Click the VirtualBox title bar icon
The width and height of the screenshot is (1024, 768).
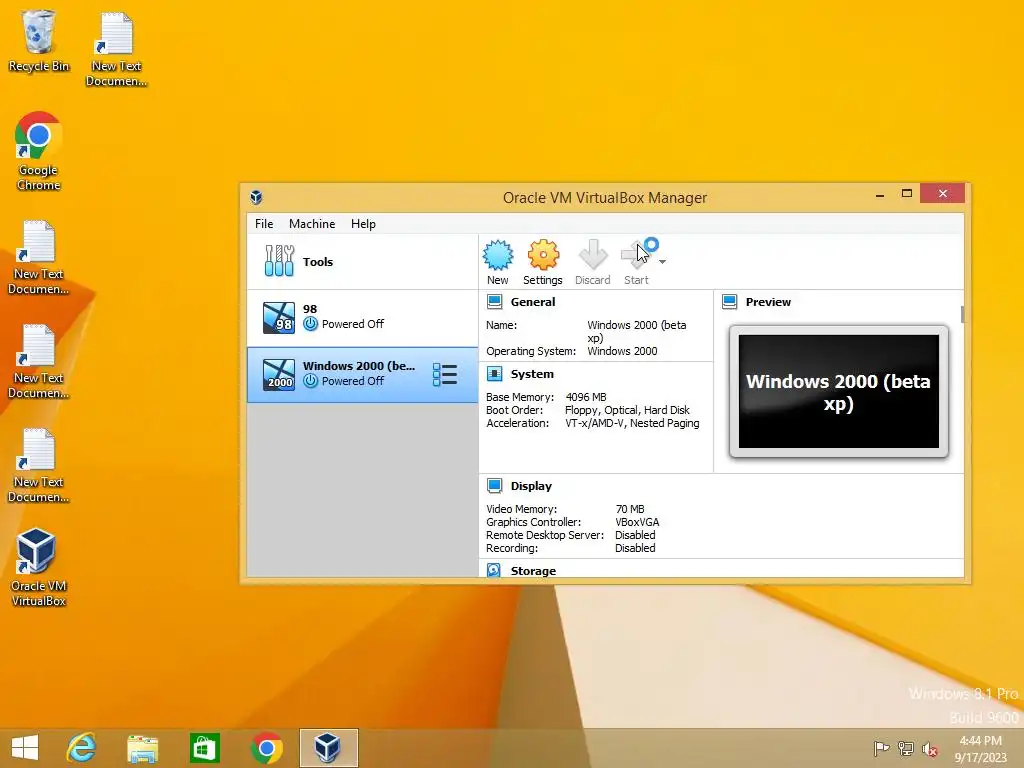[256, 197]
